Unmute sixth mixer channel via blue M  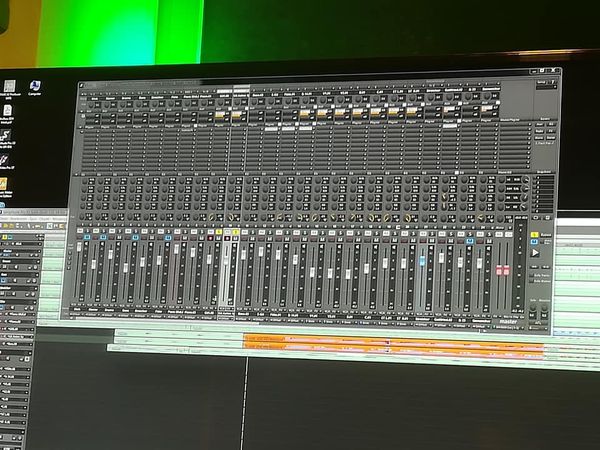coord(168,238)
